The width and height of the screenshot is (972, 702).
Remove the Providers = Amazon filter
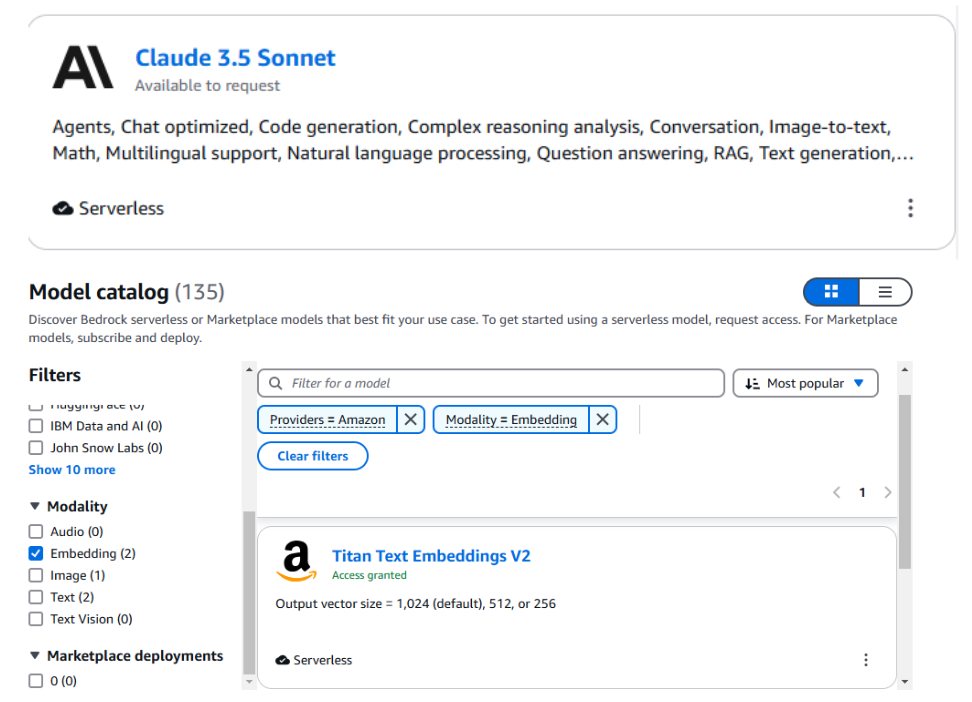[410, 420]
